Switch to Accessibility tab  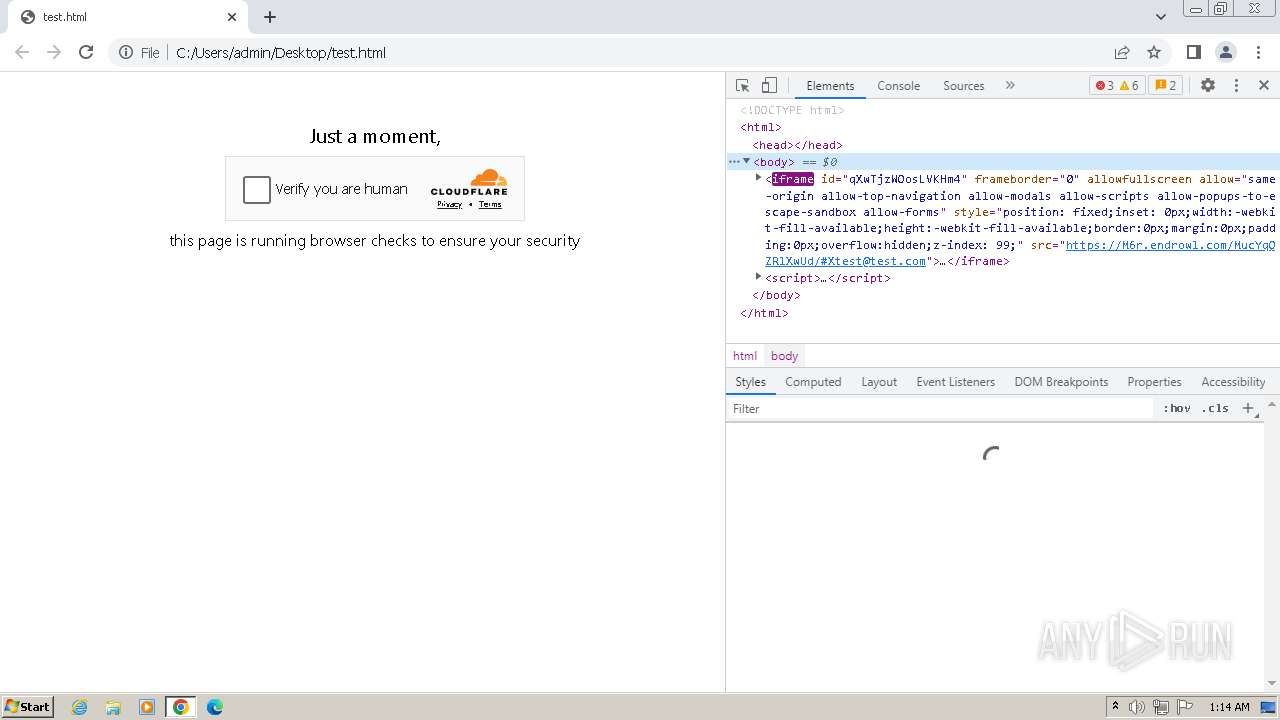point(1233,382)
